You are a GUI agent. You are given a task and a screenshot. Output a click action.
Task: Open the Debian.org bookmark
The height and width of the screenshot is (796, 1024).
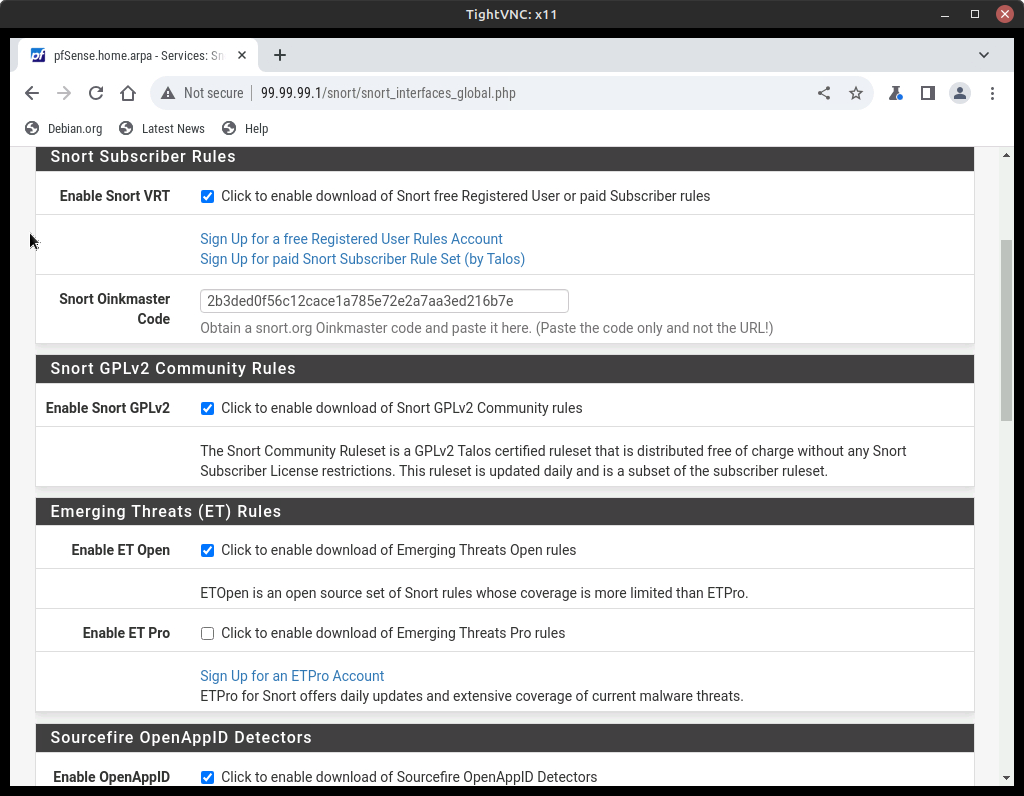63,129
